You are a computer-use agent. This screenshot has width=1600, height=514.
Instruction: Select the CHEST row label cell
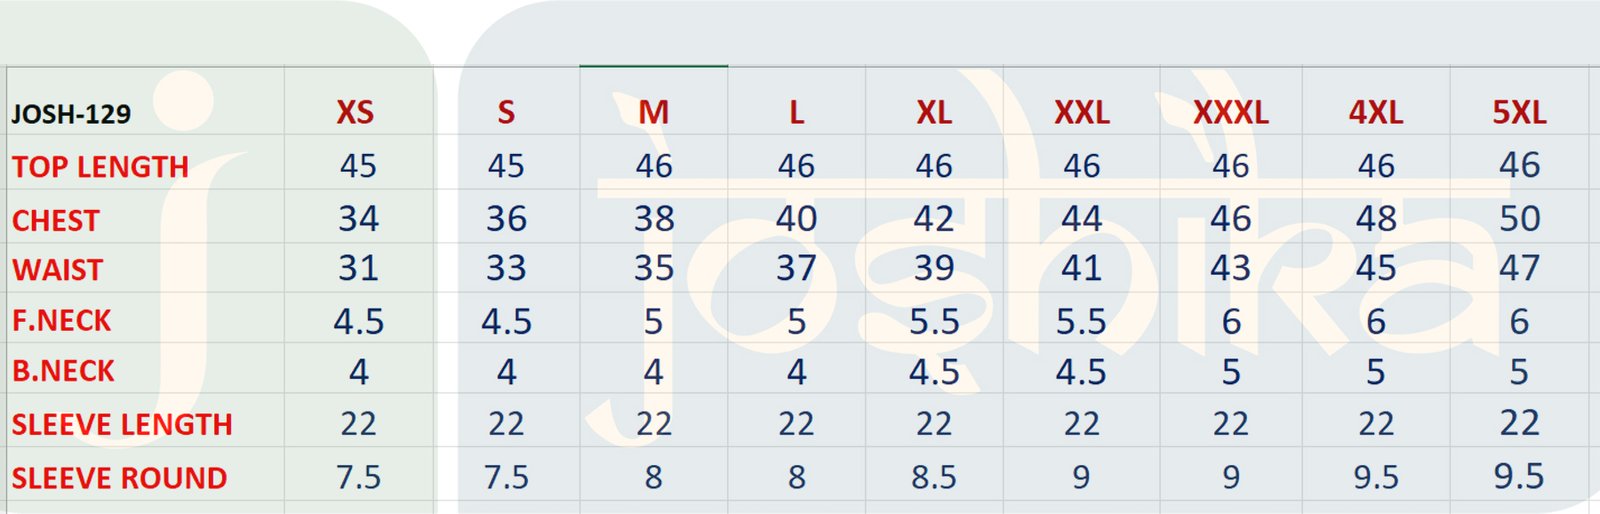(56, 220)
